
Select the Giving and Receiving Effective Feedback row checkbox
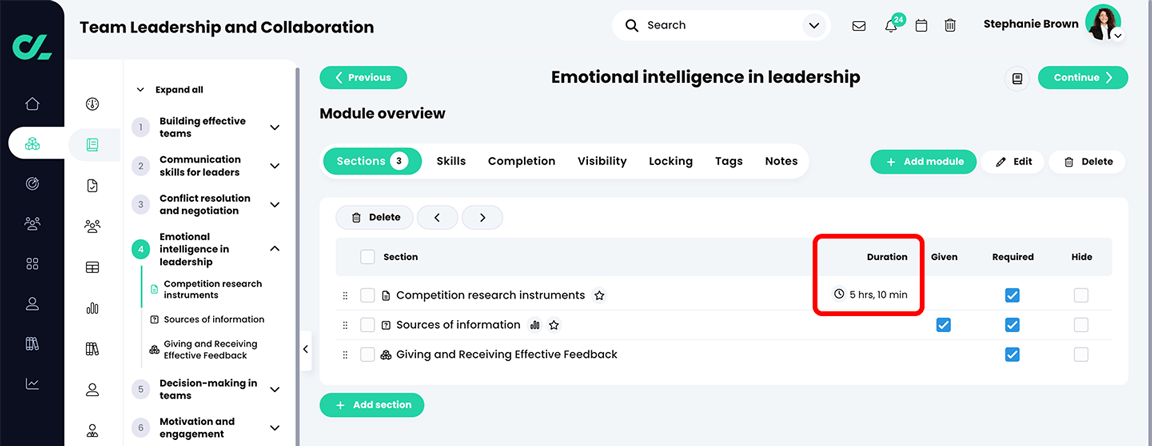367,355
